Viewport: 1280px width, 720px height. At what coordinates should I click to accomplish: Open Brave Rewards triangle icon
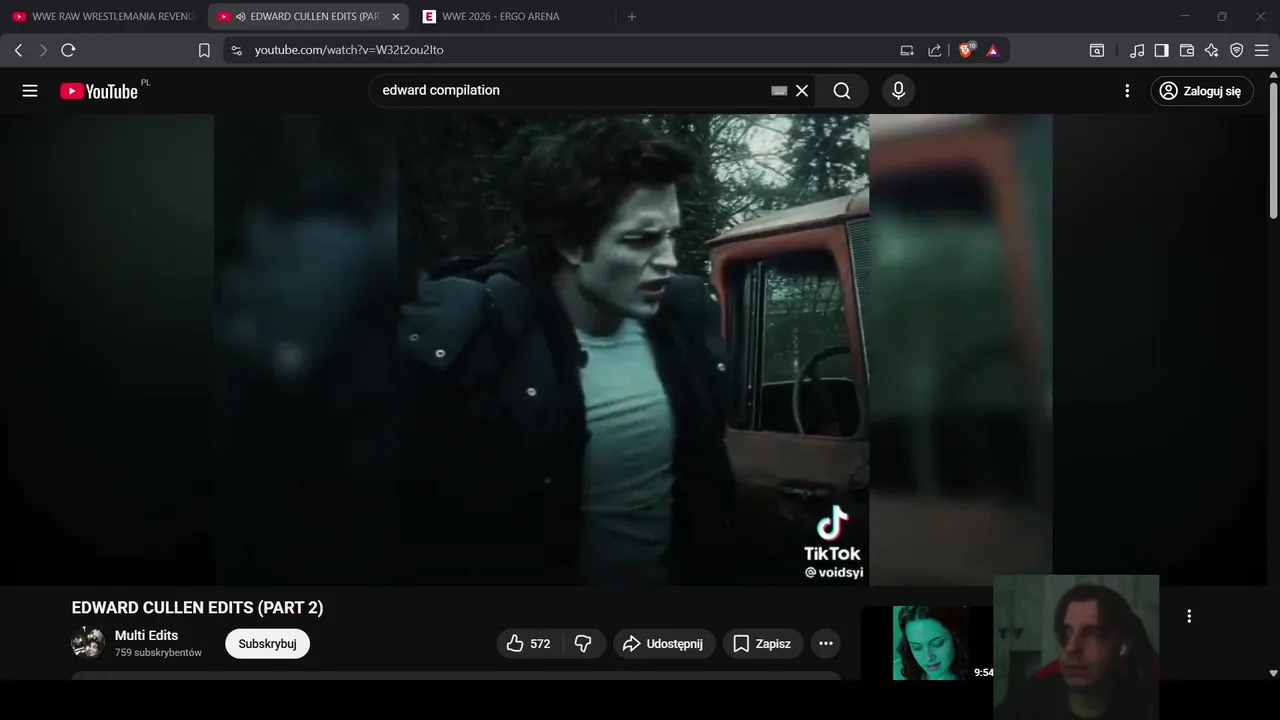click(993, 50)
